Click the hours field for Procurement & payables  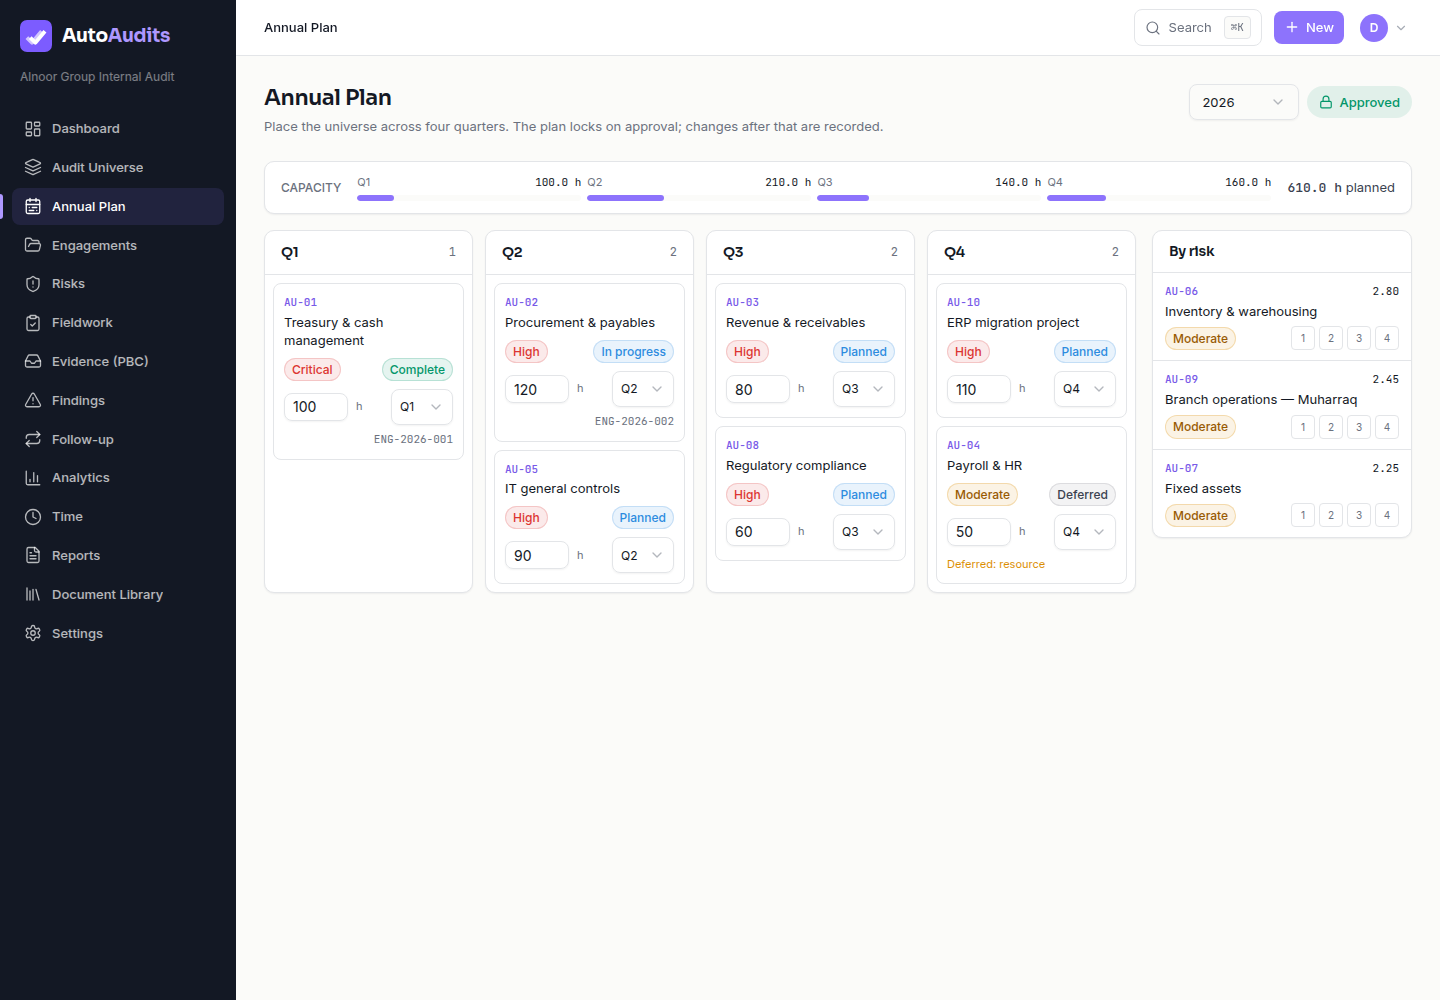(x=537, y=389)
